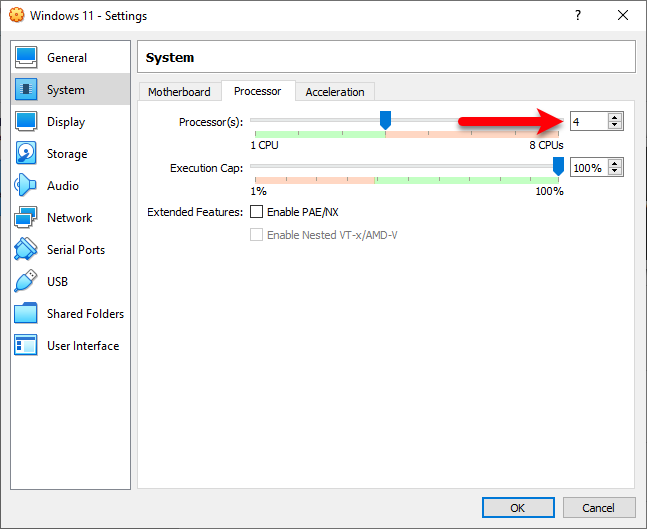The height and width of the screenshot is (529, 647).
Task: Open the Serial Ports connector icon
Action: pyautogui.click(x=26, y=249)
